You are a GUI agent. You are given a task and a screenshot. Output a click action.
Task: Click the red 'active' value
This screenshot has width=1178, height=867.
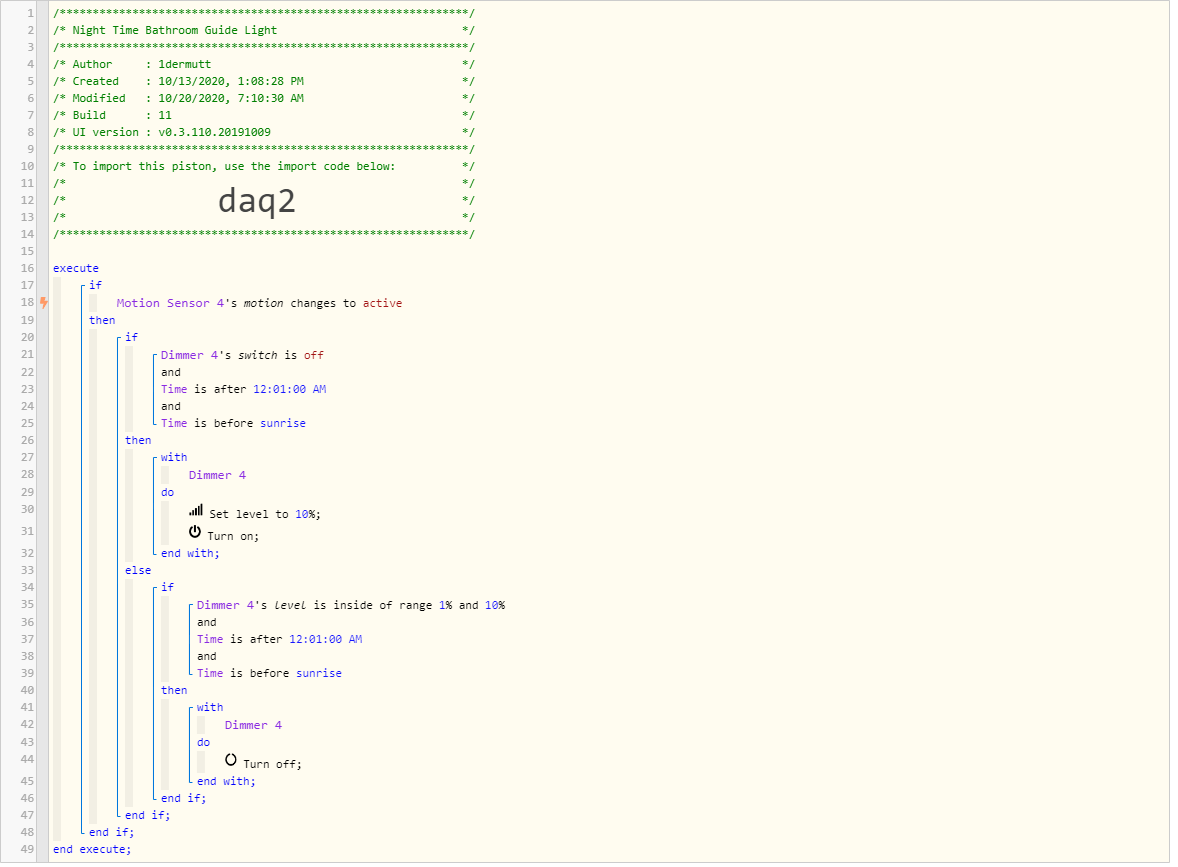point(382,304)
